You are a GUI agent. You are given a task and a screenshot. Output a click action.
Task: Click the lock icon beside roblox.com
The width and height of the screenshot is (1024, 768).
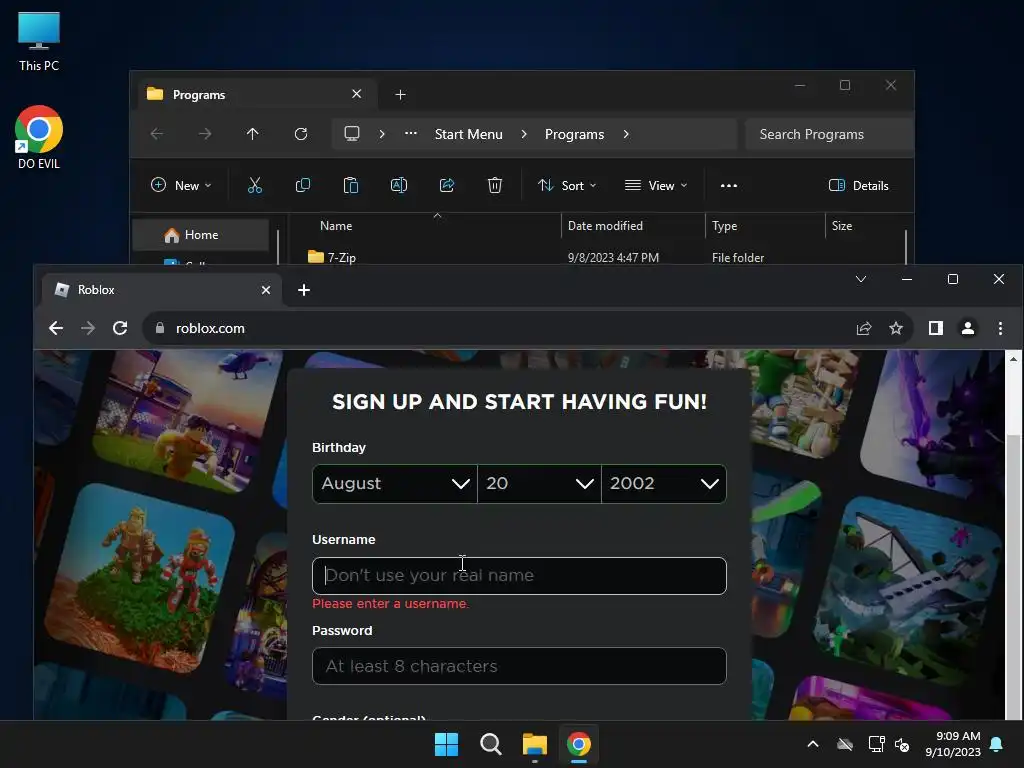160,328
